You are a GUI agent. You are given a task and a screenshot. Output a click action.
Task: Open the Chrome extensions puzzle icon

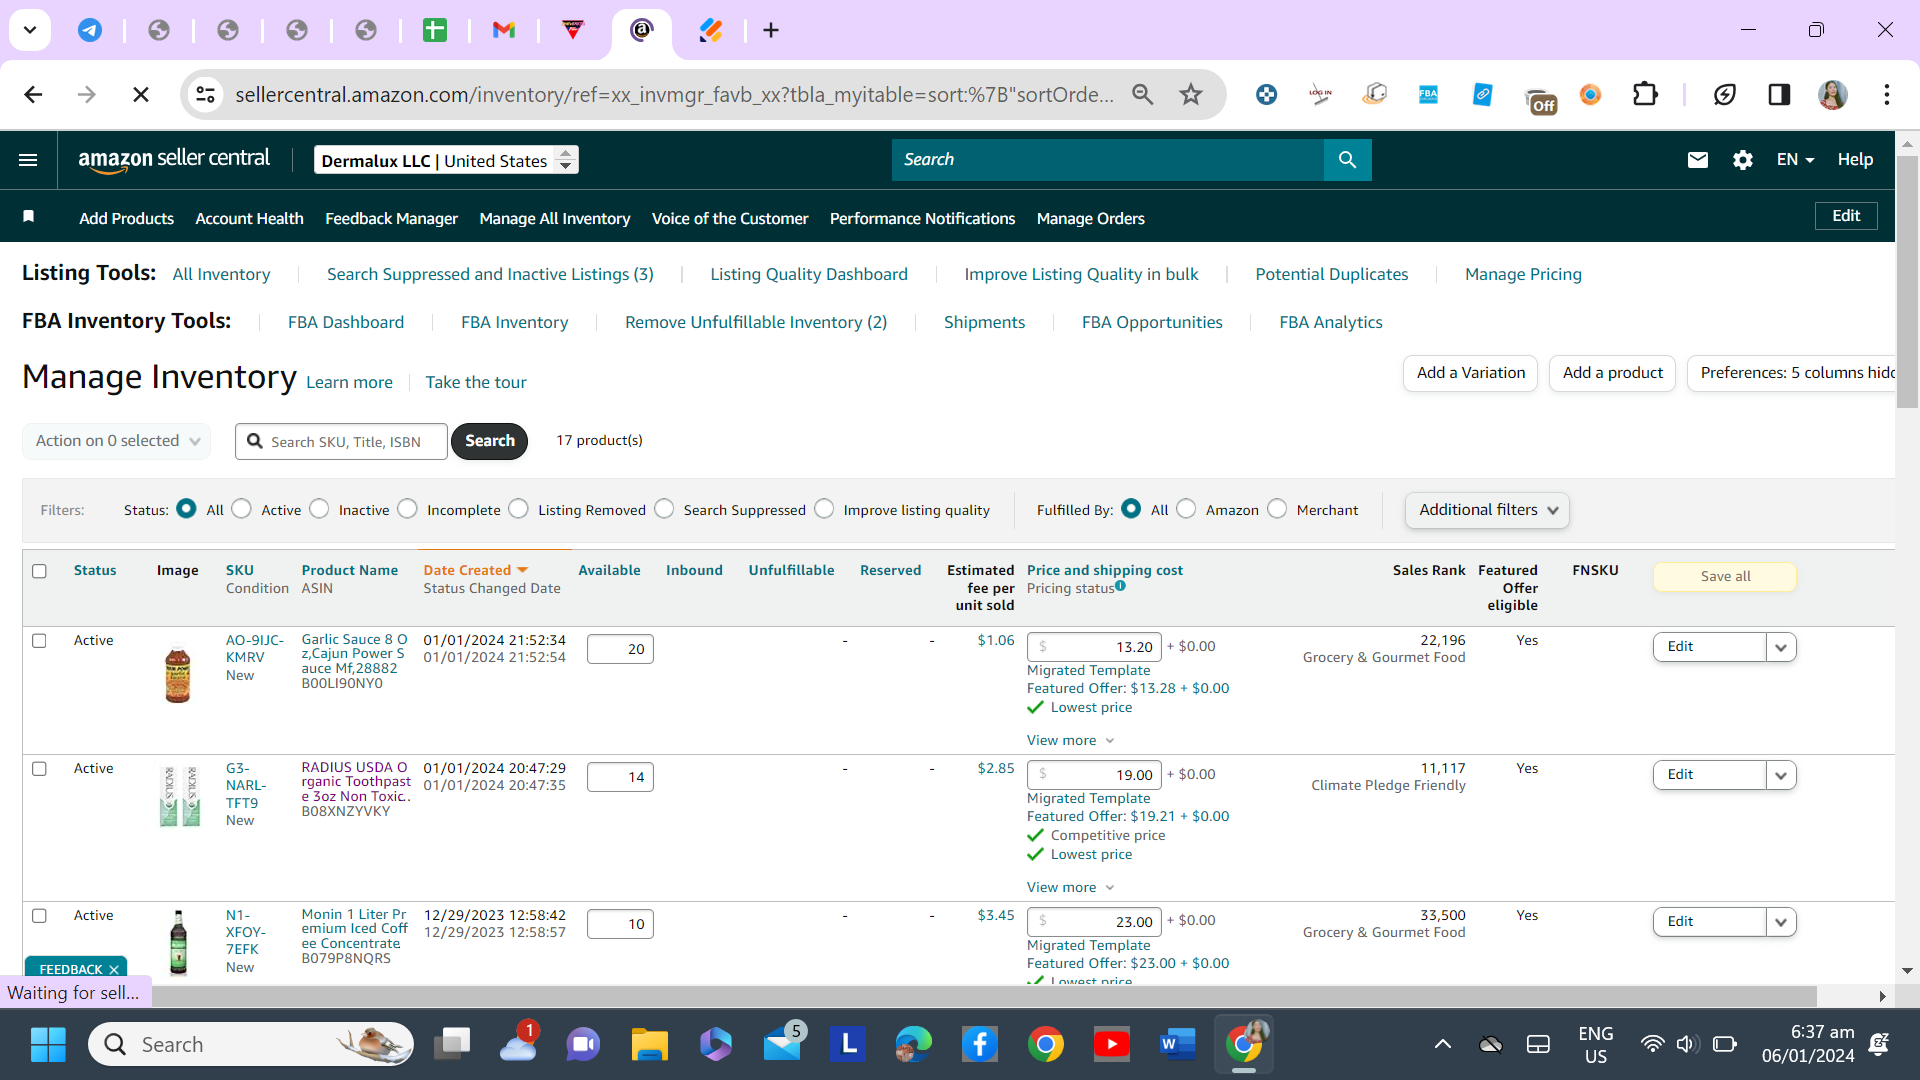1645,95
